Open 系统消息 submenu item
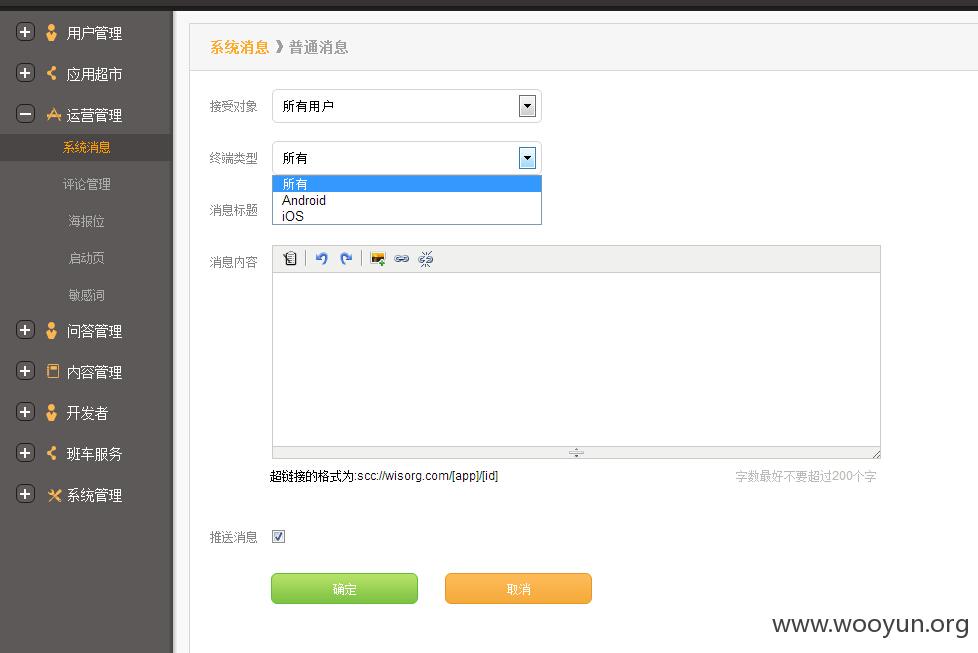The image size is (978, 653). (x=87, y=147)
